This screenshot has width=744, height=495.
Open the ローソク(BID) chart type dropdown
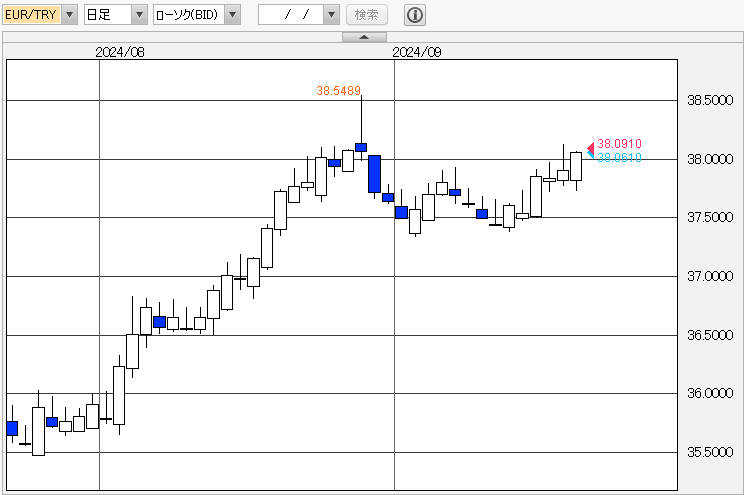tap(232, 15)
